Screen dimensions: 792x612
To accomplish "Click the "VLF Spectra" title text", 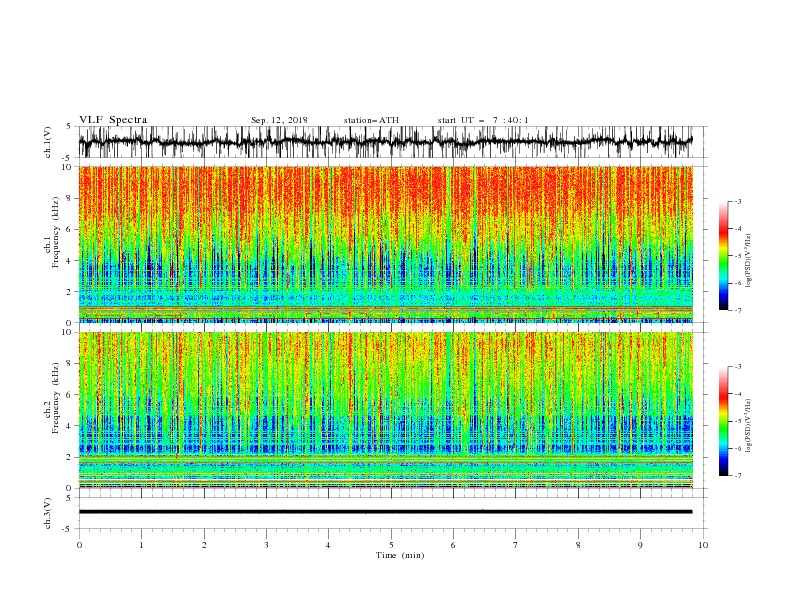I will [113, 120].
